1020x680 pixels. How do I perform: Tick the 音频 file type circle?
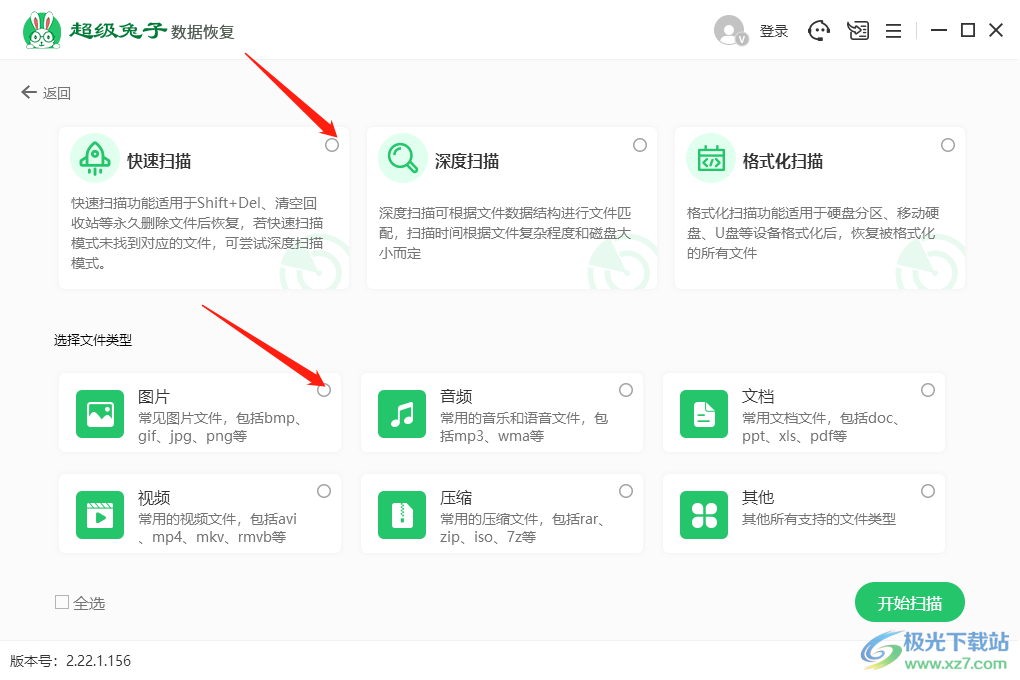pos(626,390)
